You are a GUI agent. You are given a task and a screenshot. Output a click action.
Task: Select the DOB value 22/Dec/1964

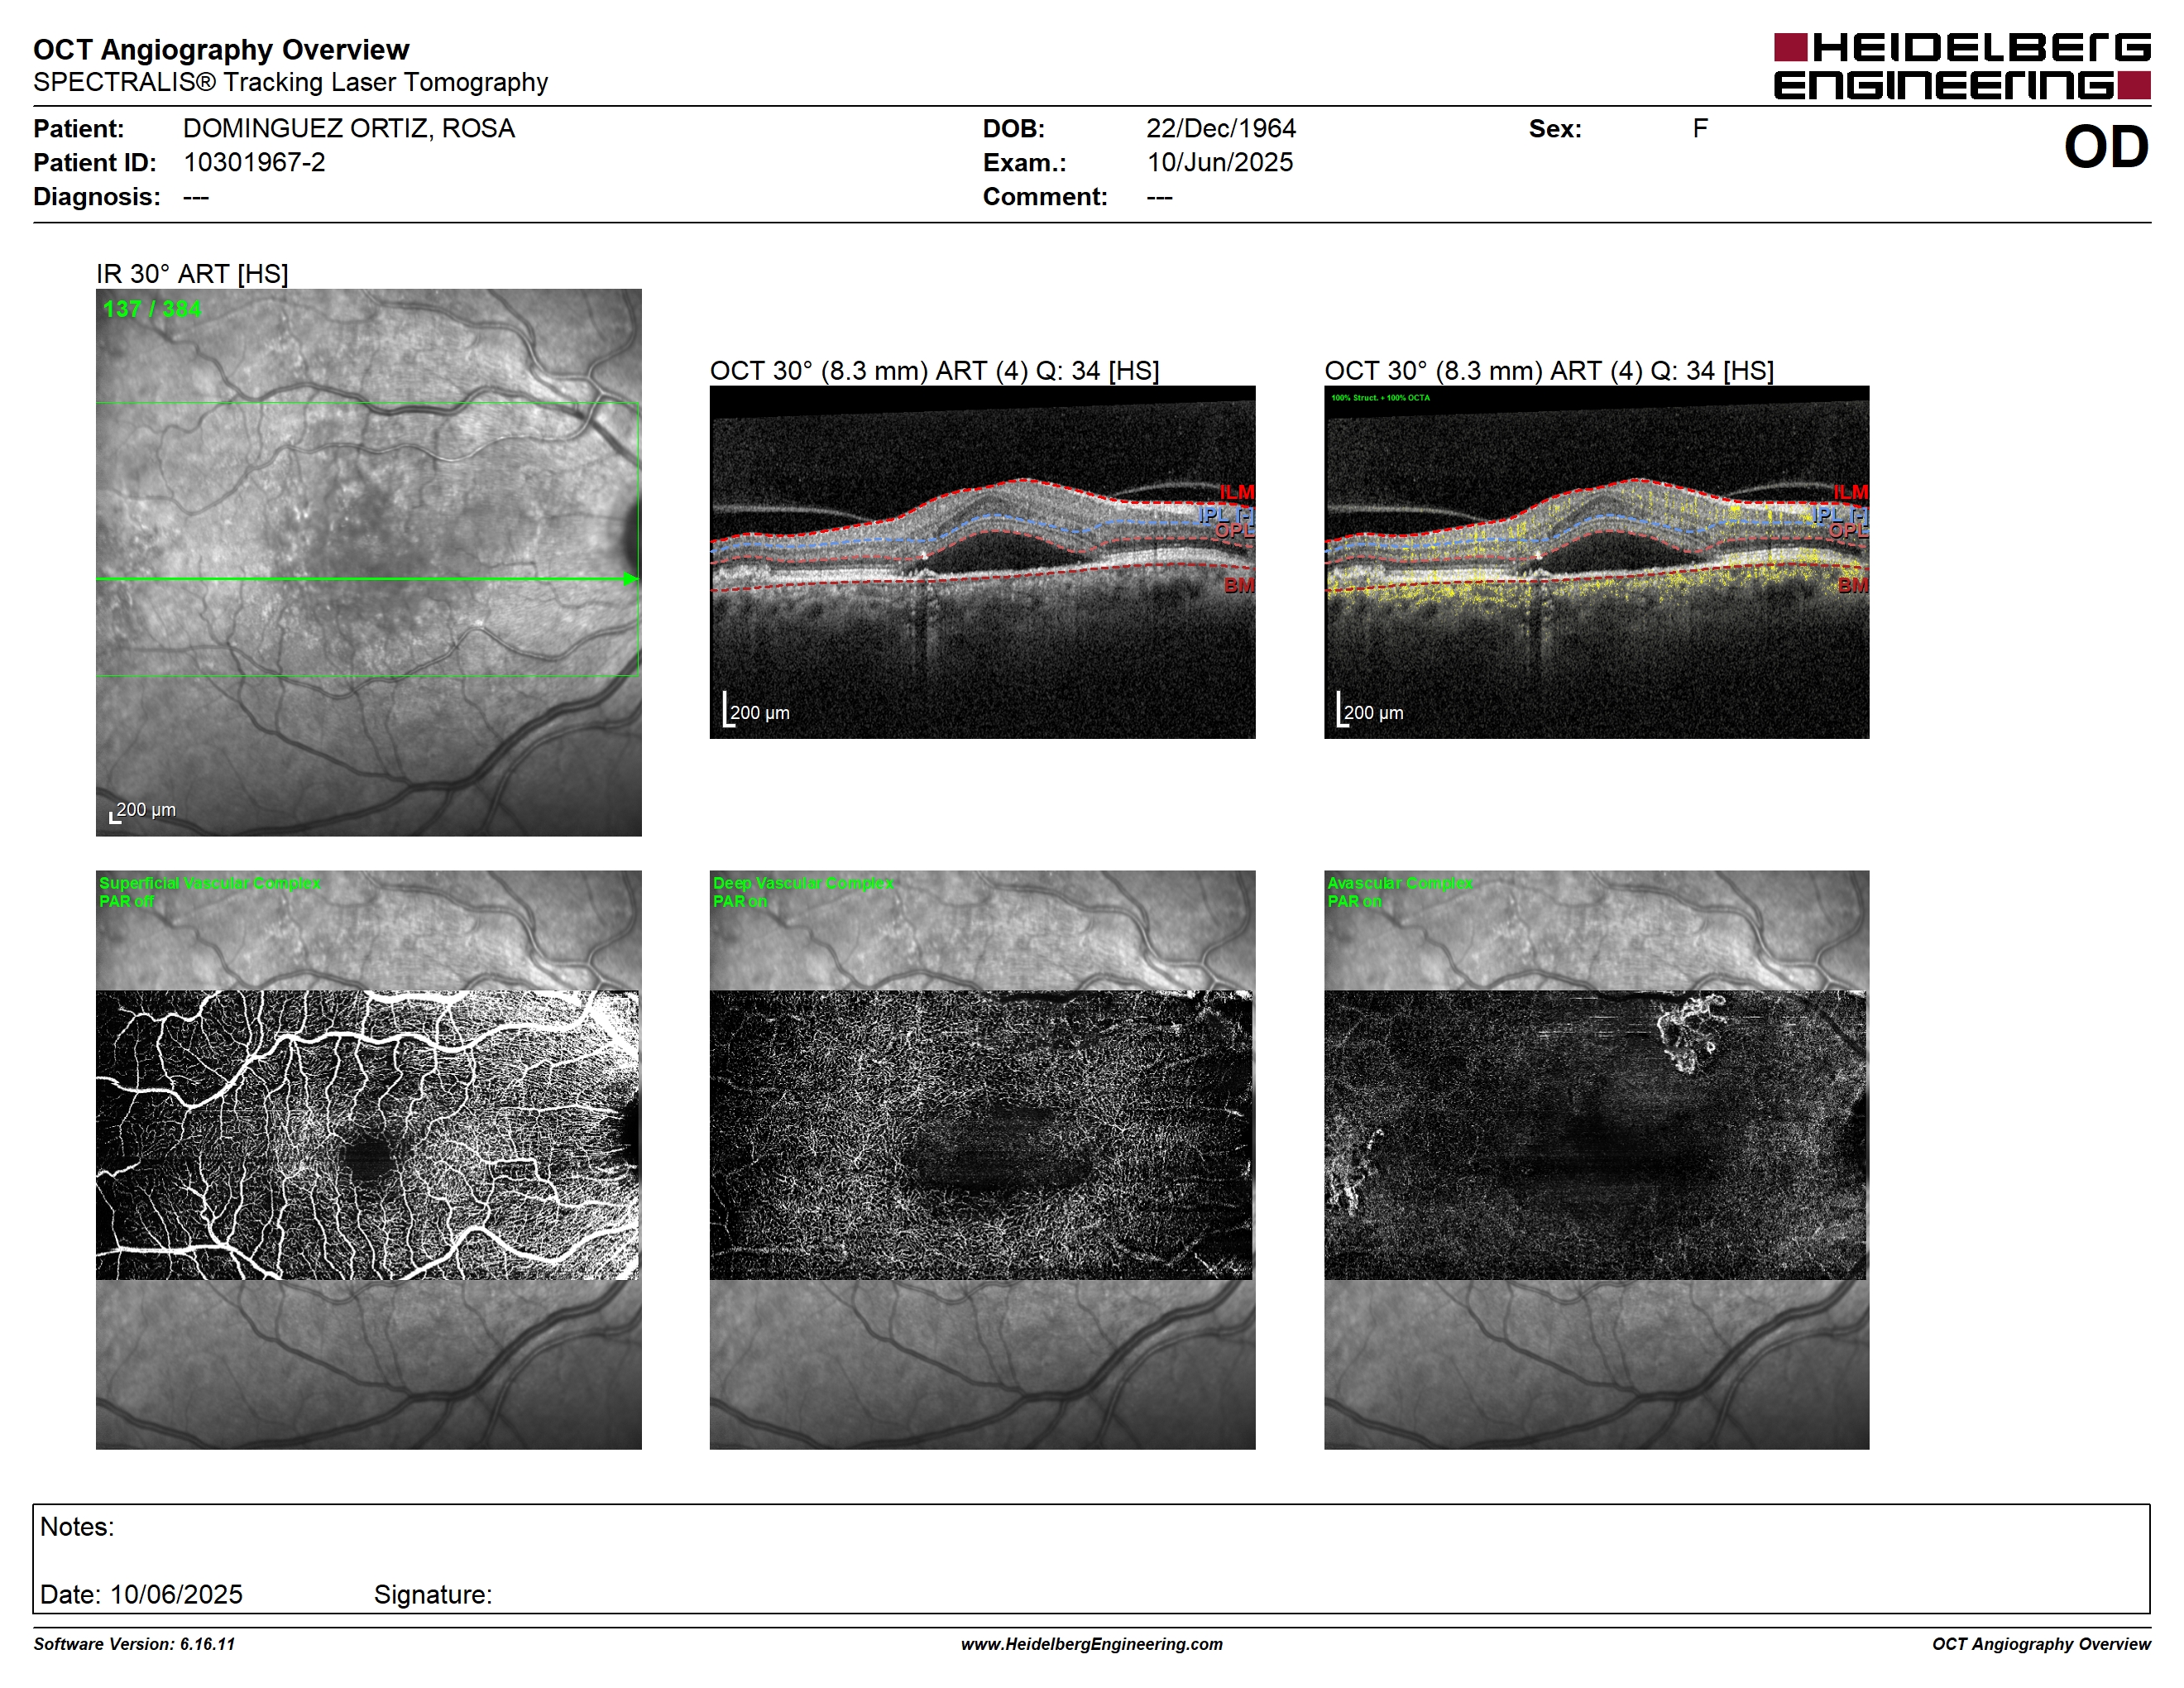point(1220,128)
